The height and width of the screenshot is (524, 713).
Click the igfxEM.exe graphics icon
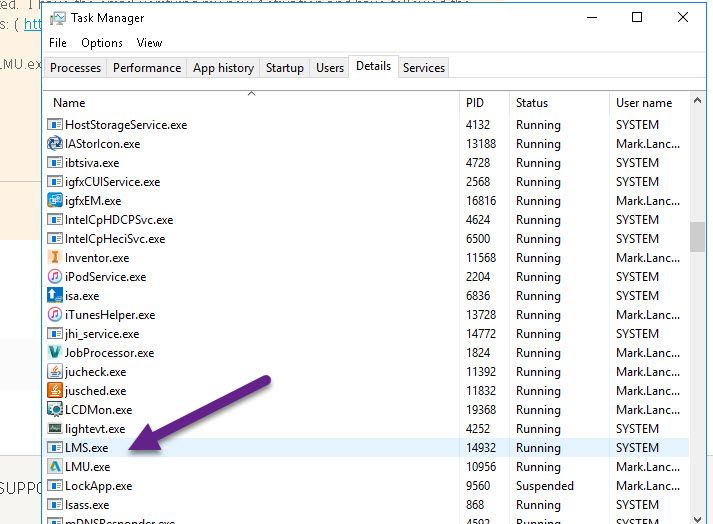pos(55,201)
